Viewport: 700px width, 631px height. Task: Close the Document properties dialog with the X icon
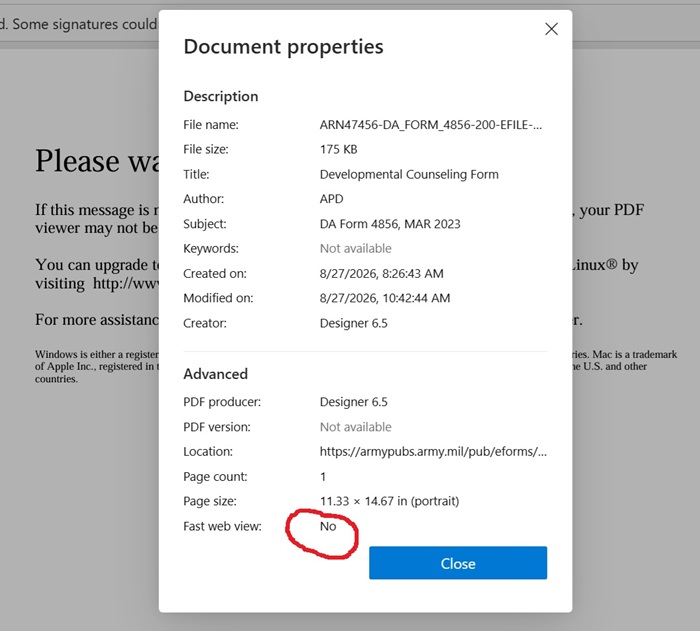[x=551, y=29]
